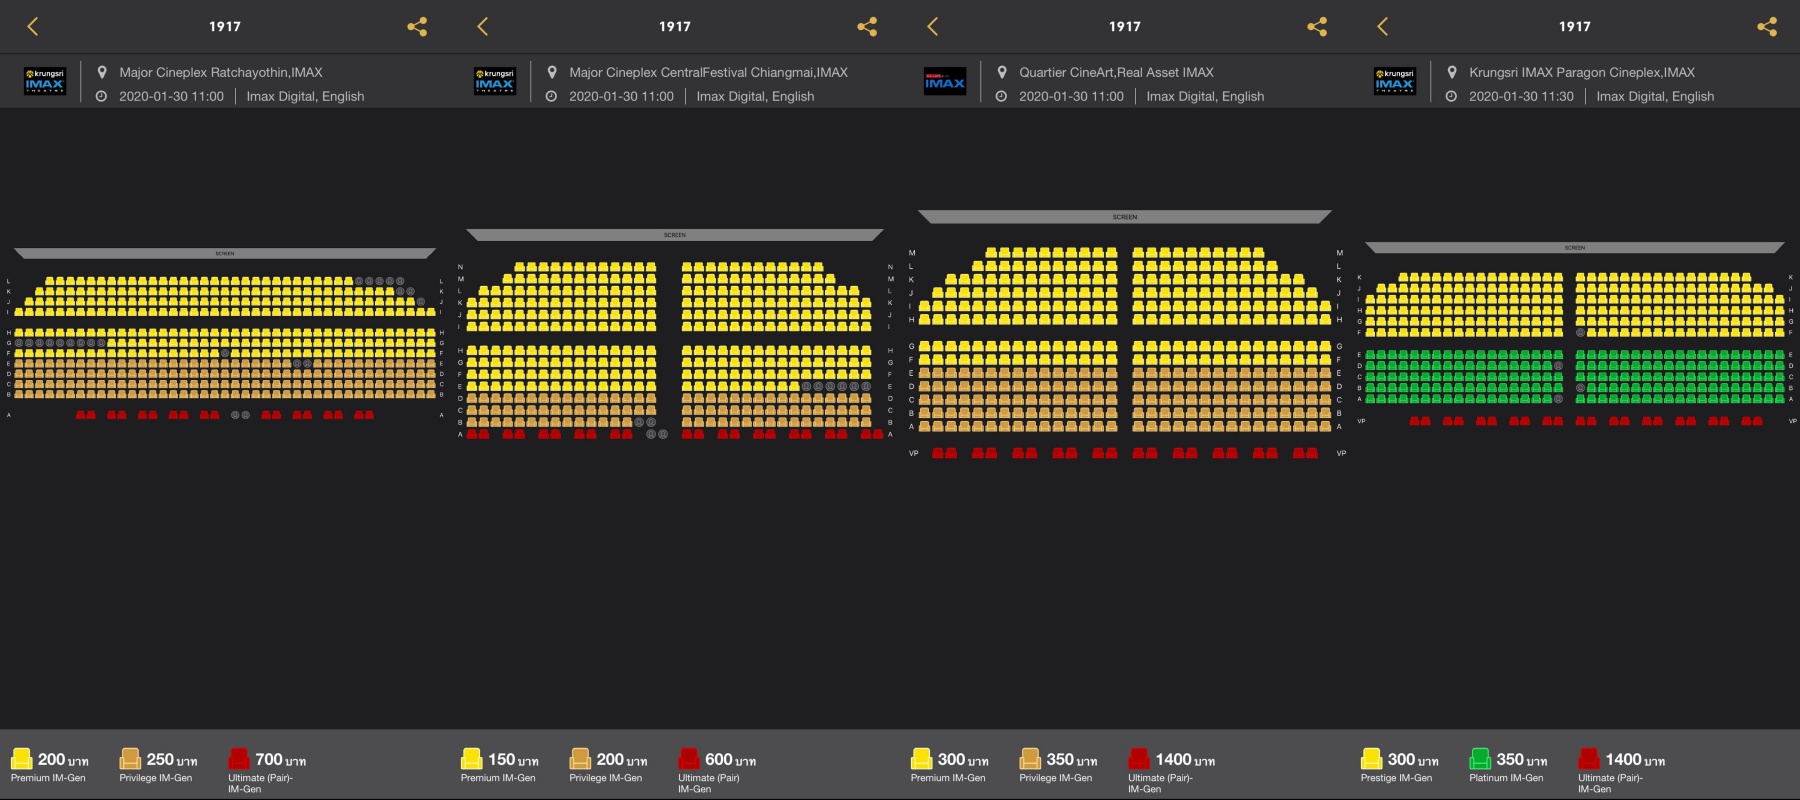The width and height of the screenshot is (1800, 800).
Task: Tap the clock icon beside the 11:30 Paragon showtime
Action: 1451,97
